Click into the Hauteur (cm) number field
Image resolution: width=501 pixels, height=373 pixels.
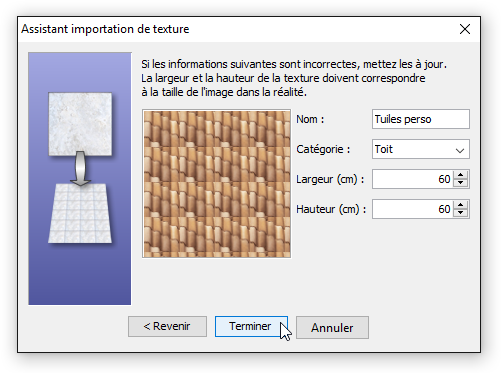pos(413,209)
